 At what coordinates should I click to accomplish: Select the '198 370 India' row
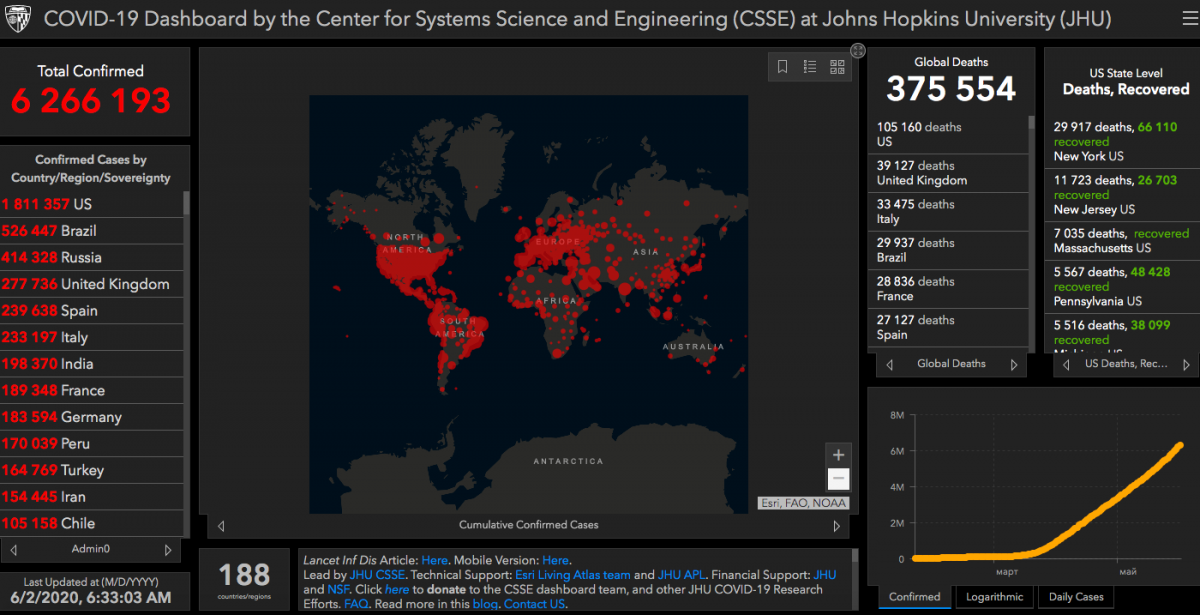tap(92, 364)
